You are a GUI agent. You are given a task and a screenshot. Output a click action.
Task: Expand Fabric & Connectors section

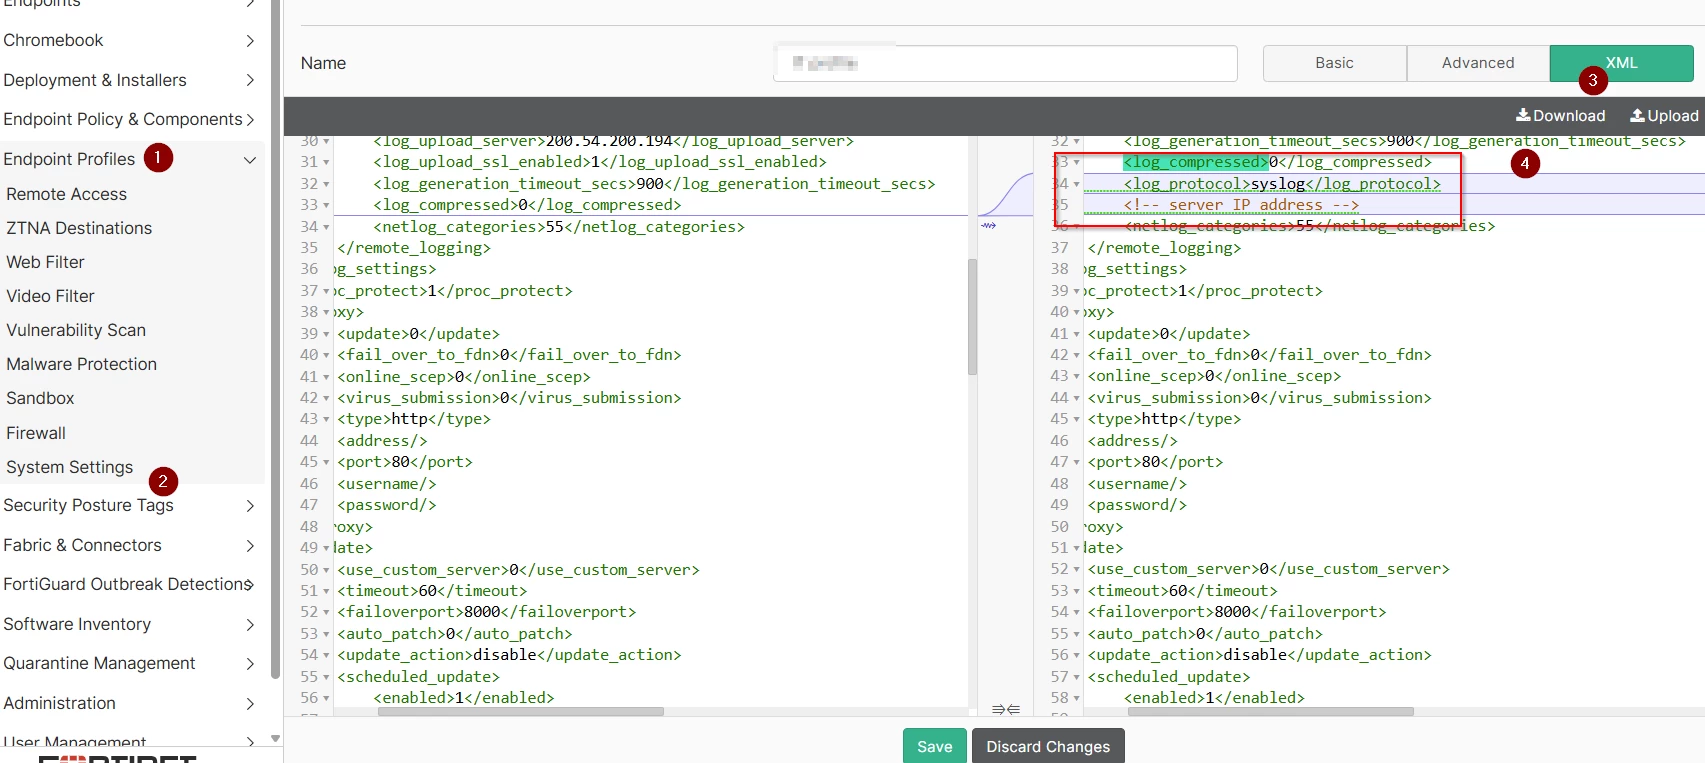tap(250, 546)
